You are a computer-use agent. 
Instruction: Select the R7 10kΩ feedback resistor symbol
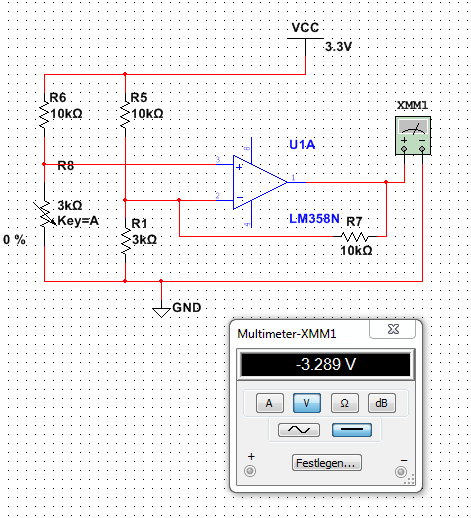[355, 237]
